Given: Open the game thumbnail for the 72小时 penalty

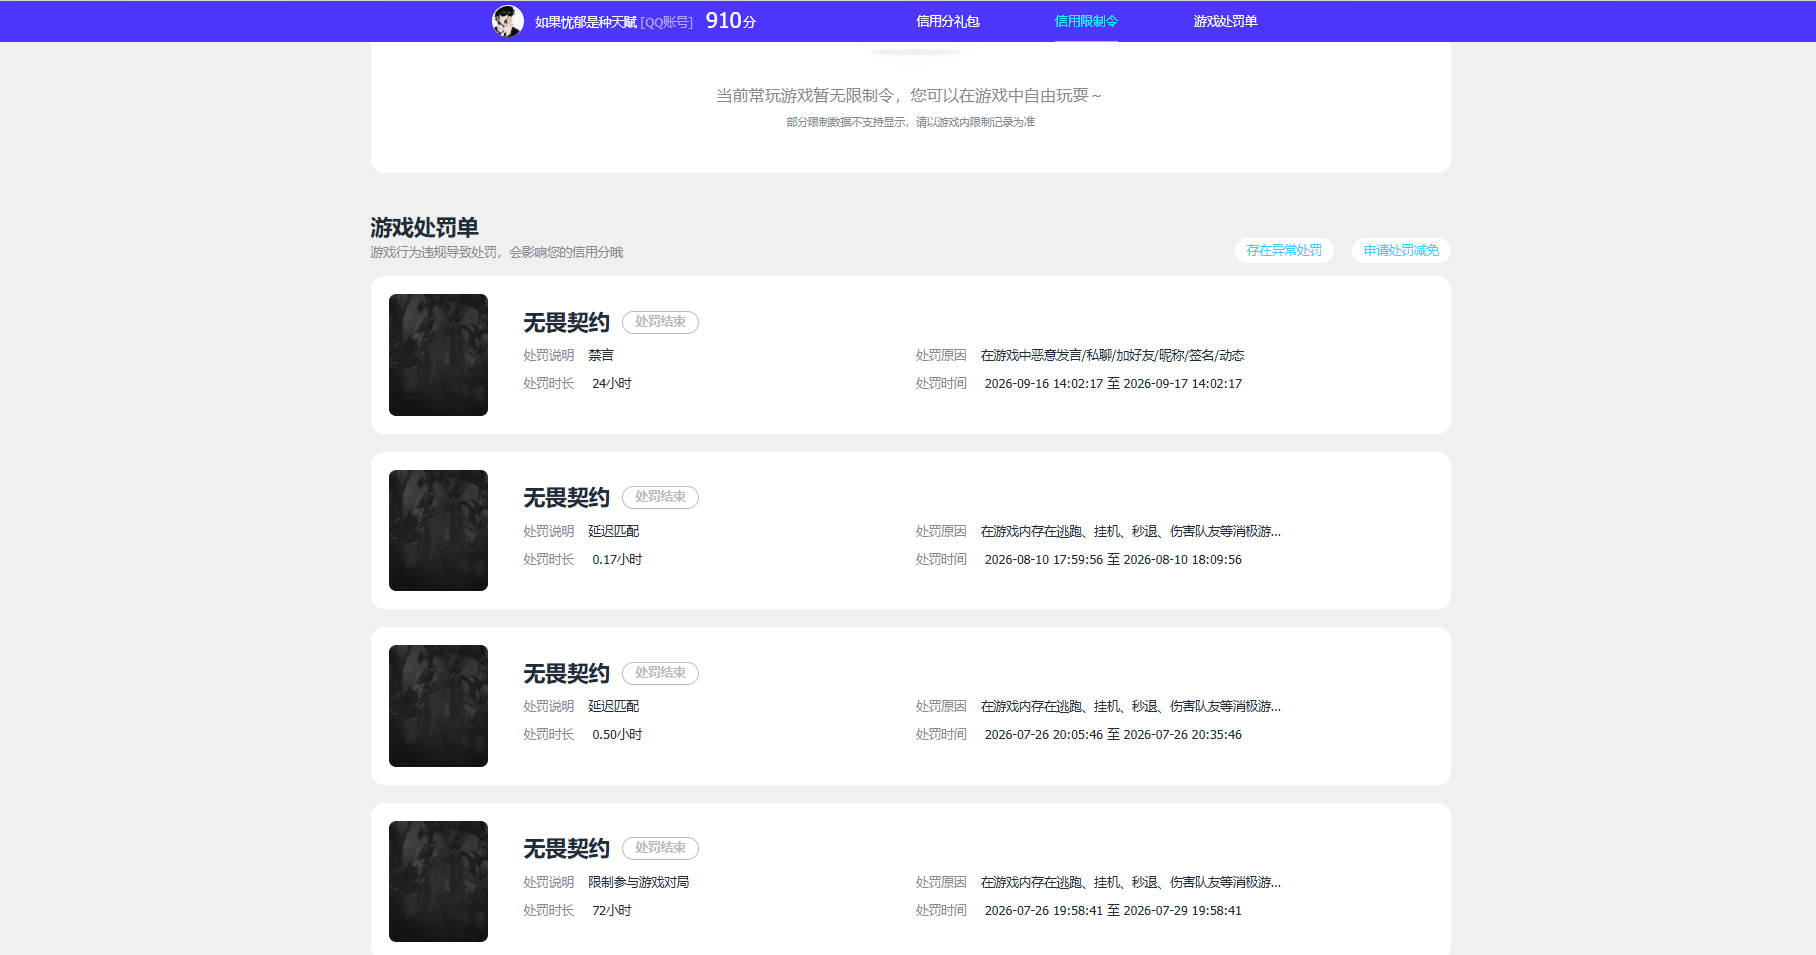Looking at the screenshot, I should (438, 881).
